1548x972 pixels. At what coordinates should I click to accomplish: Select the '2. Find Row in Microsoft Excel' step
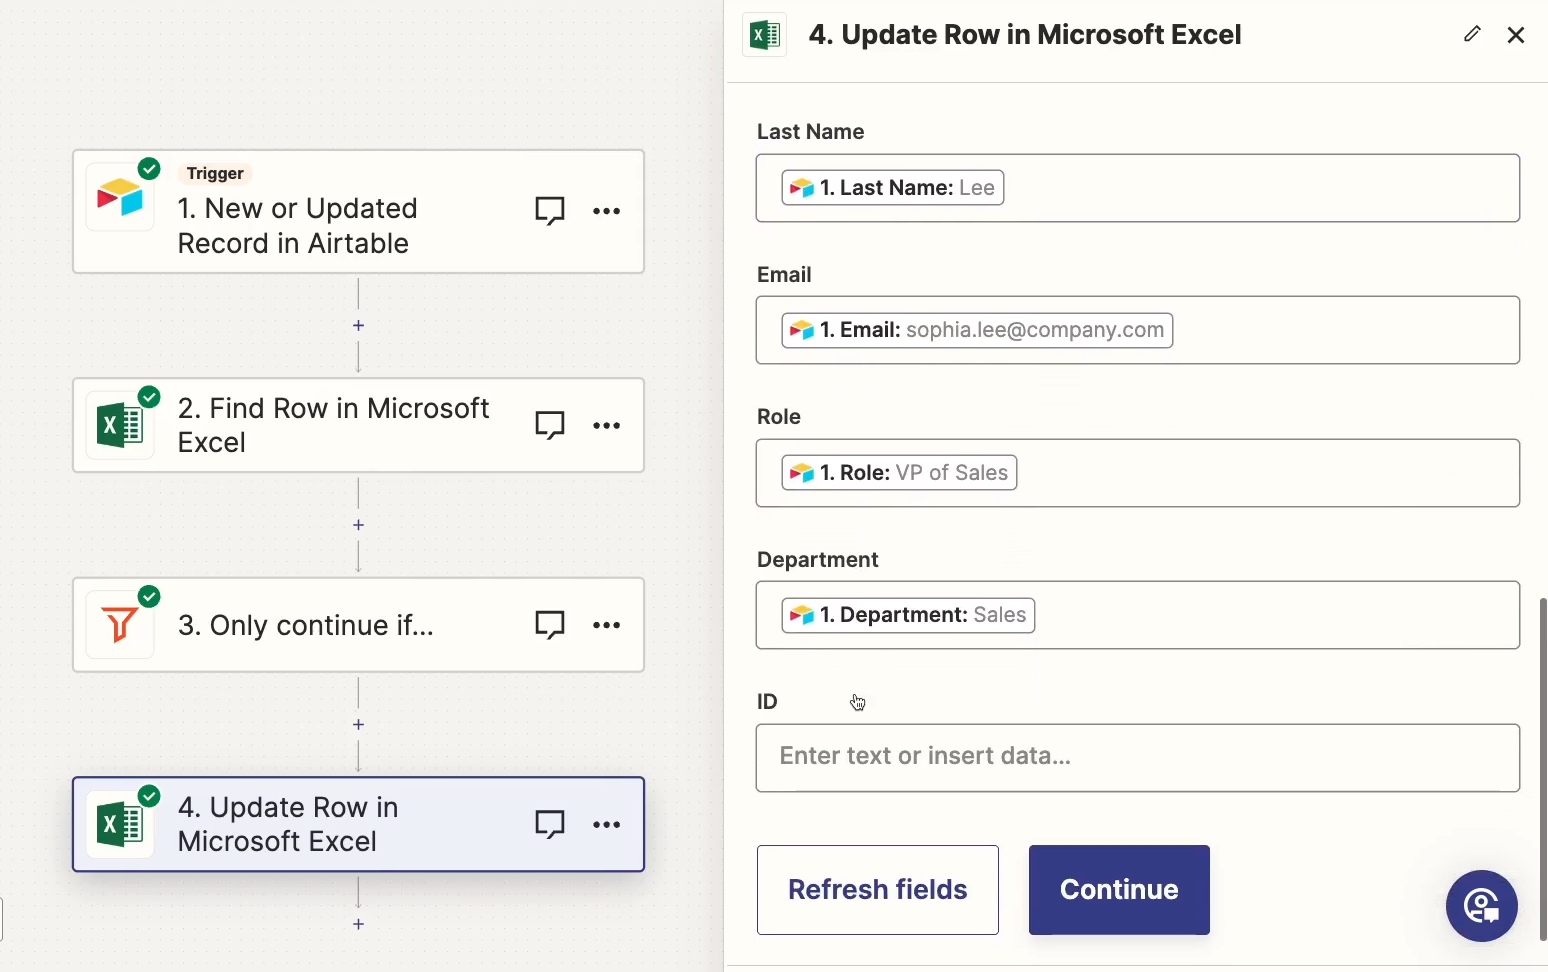coord(358,425)
